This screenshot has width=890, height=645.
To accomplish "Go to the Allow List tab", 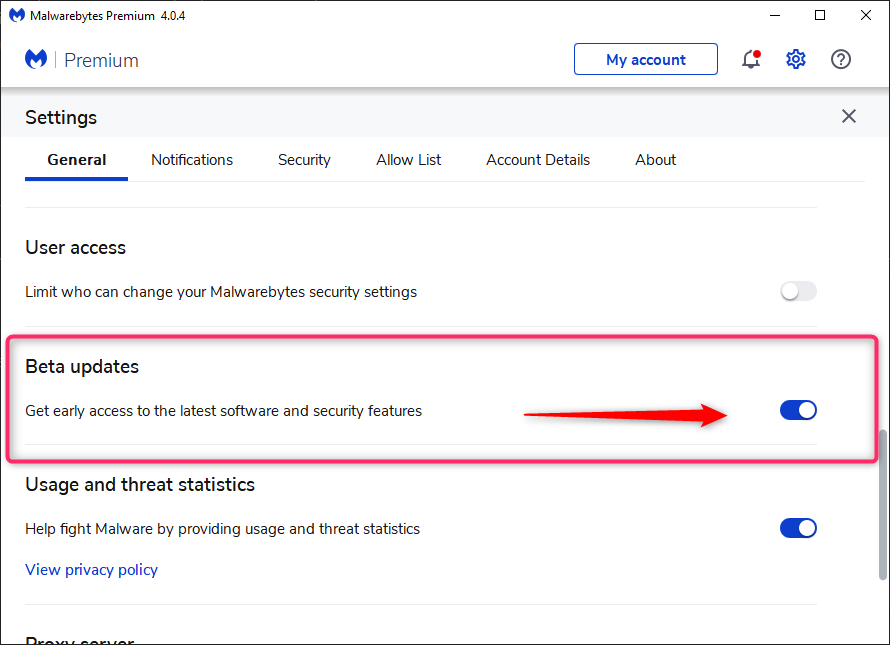I will coord(409,160).
